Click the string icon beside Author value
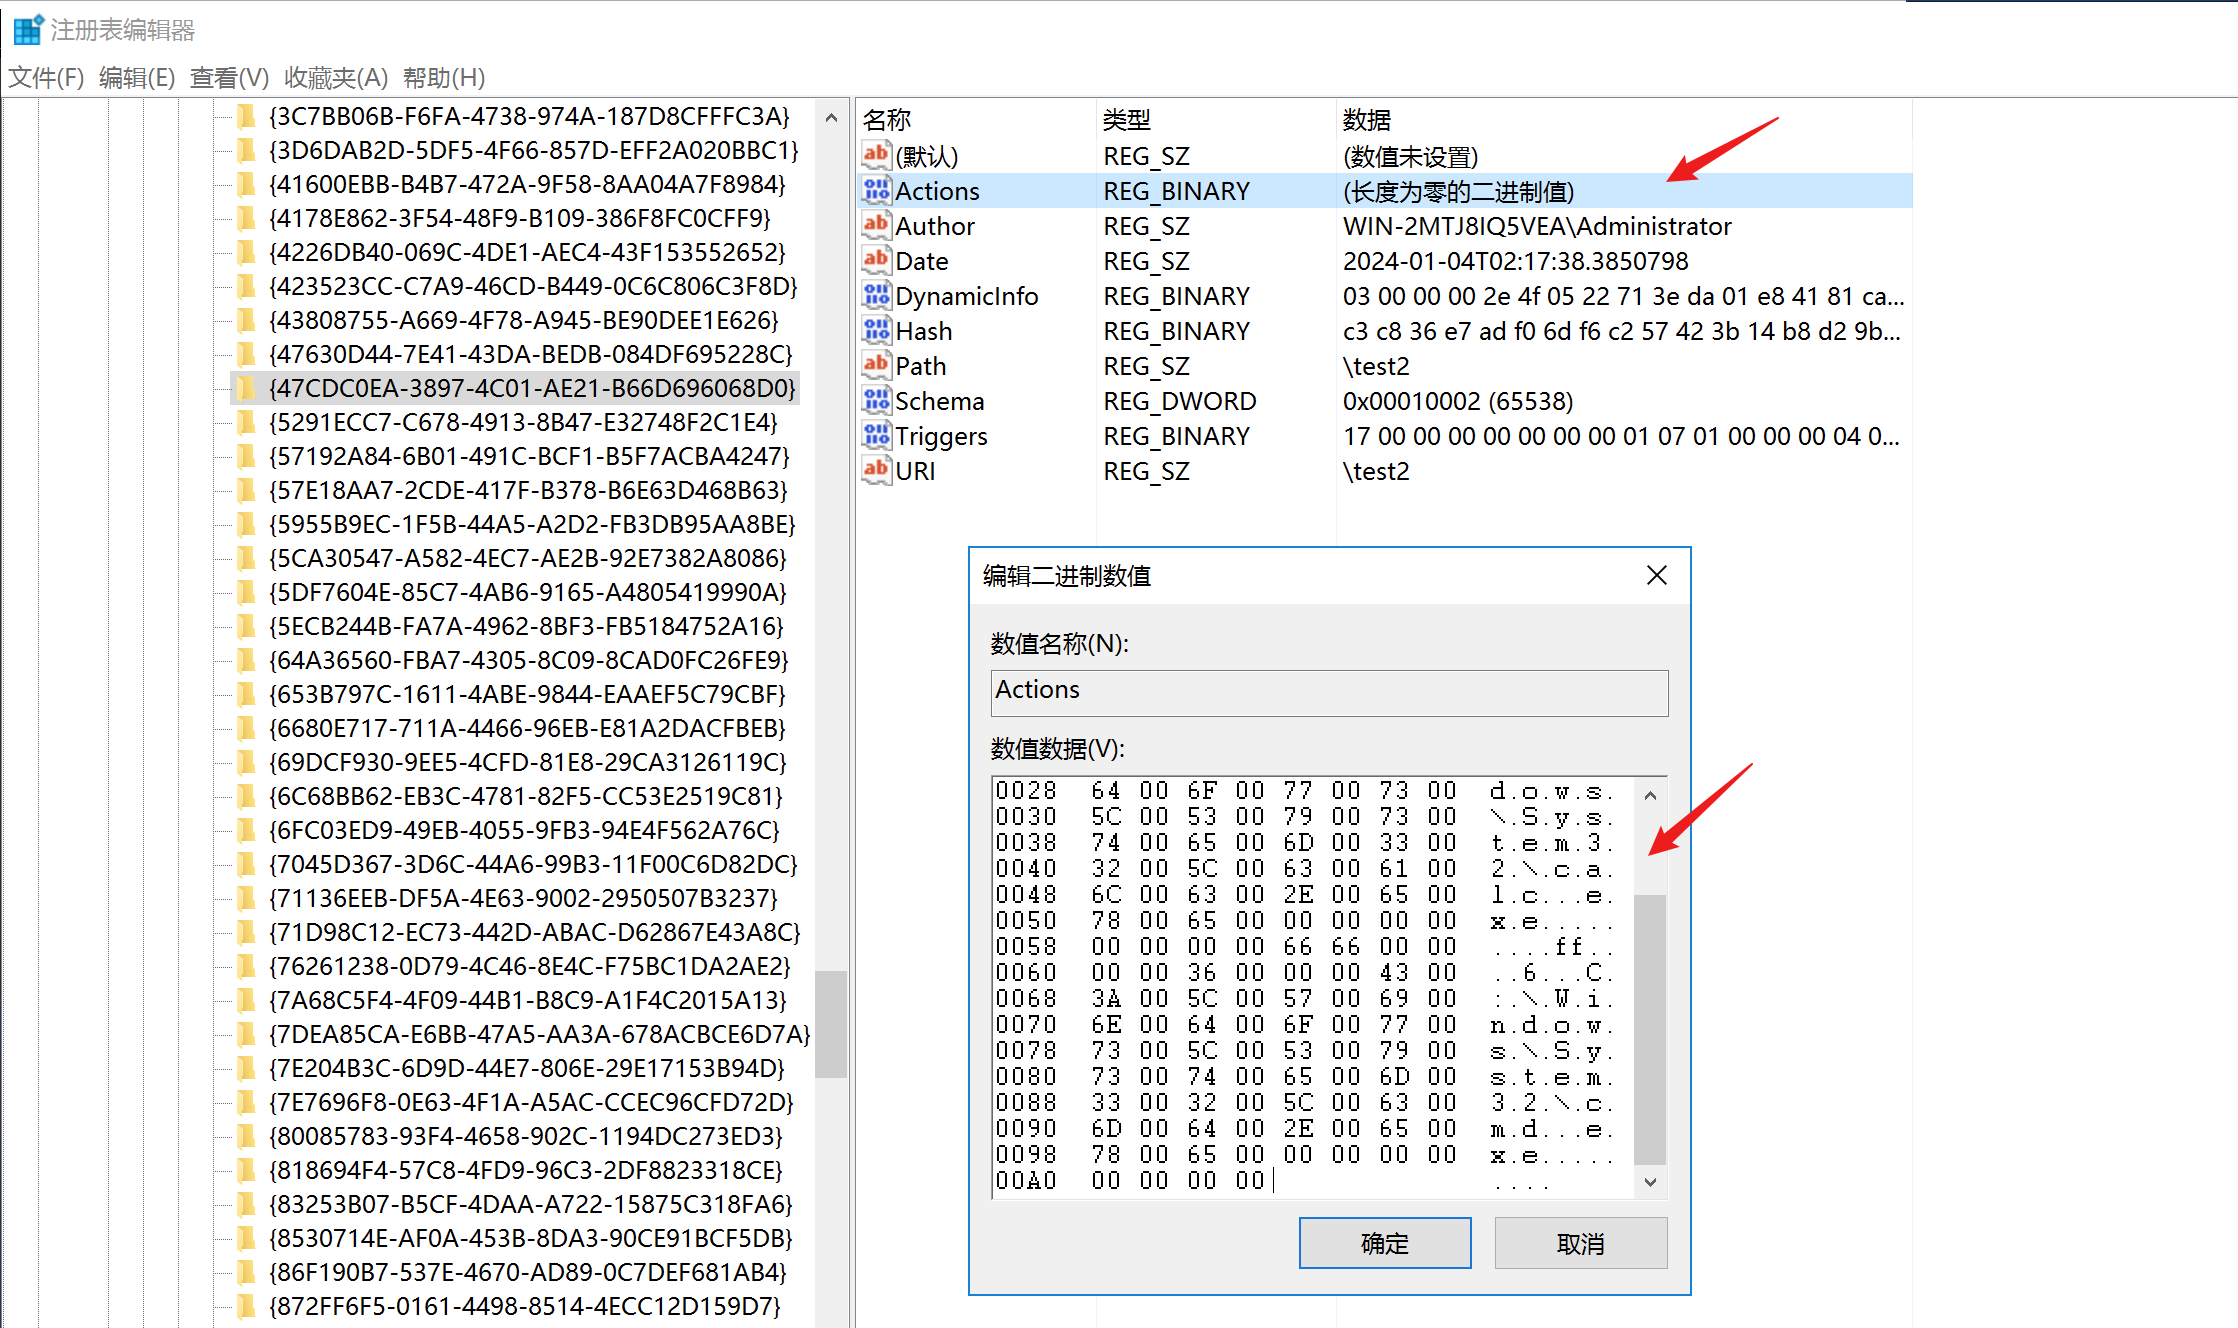 [876, 225]
